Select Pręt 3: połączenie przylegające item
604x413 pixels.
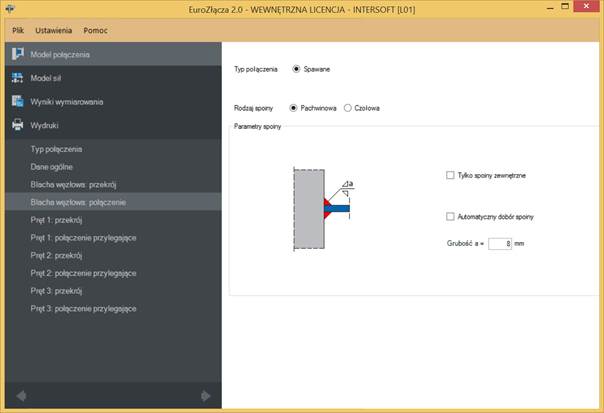(x=113, y=309)
